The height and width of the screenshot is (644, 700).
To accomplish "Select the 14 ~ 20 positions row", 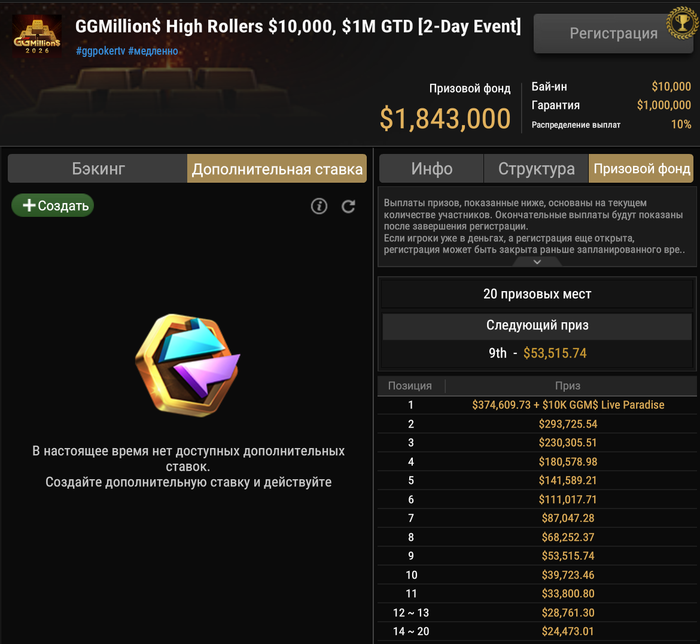I will [x=537, y=632].
